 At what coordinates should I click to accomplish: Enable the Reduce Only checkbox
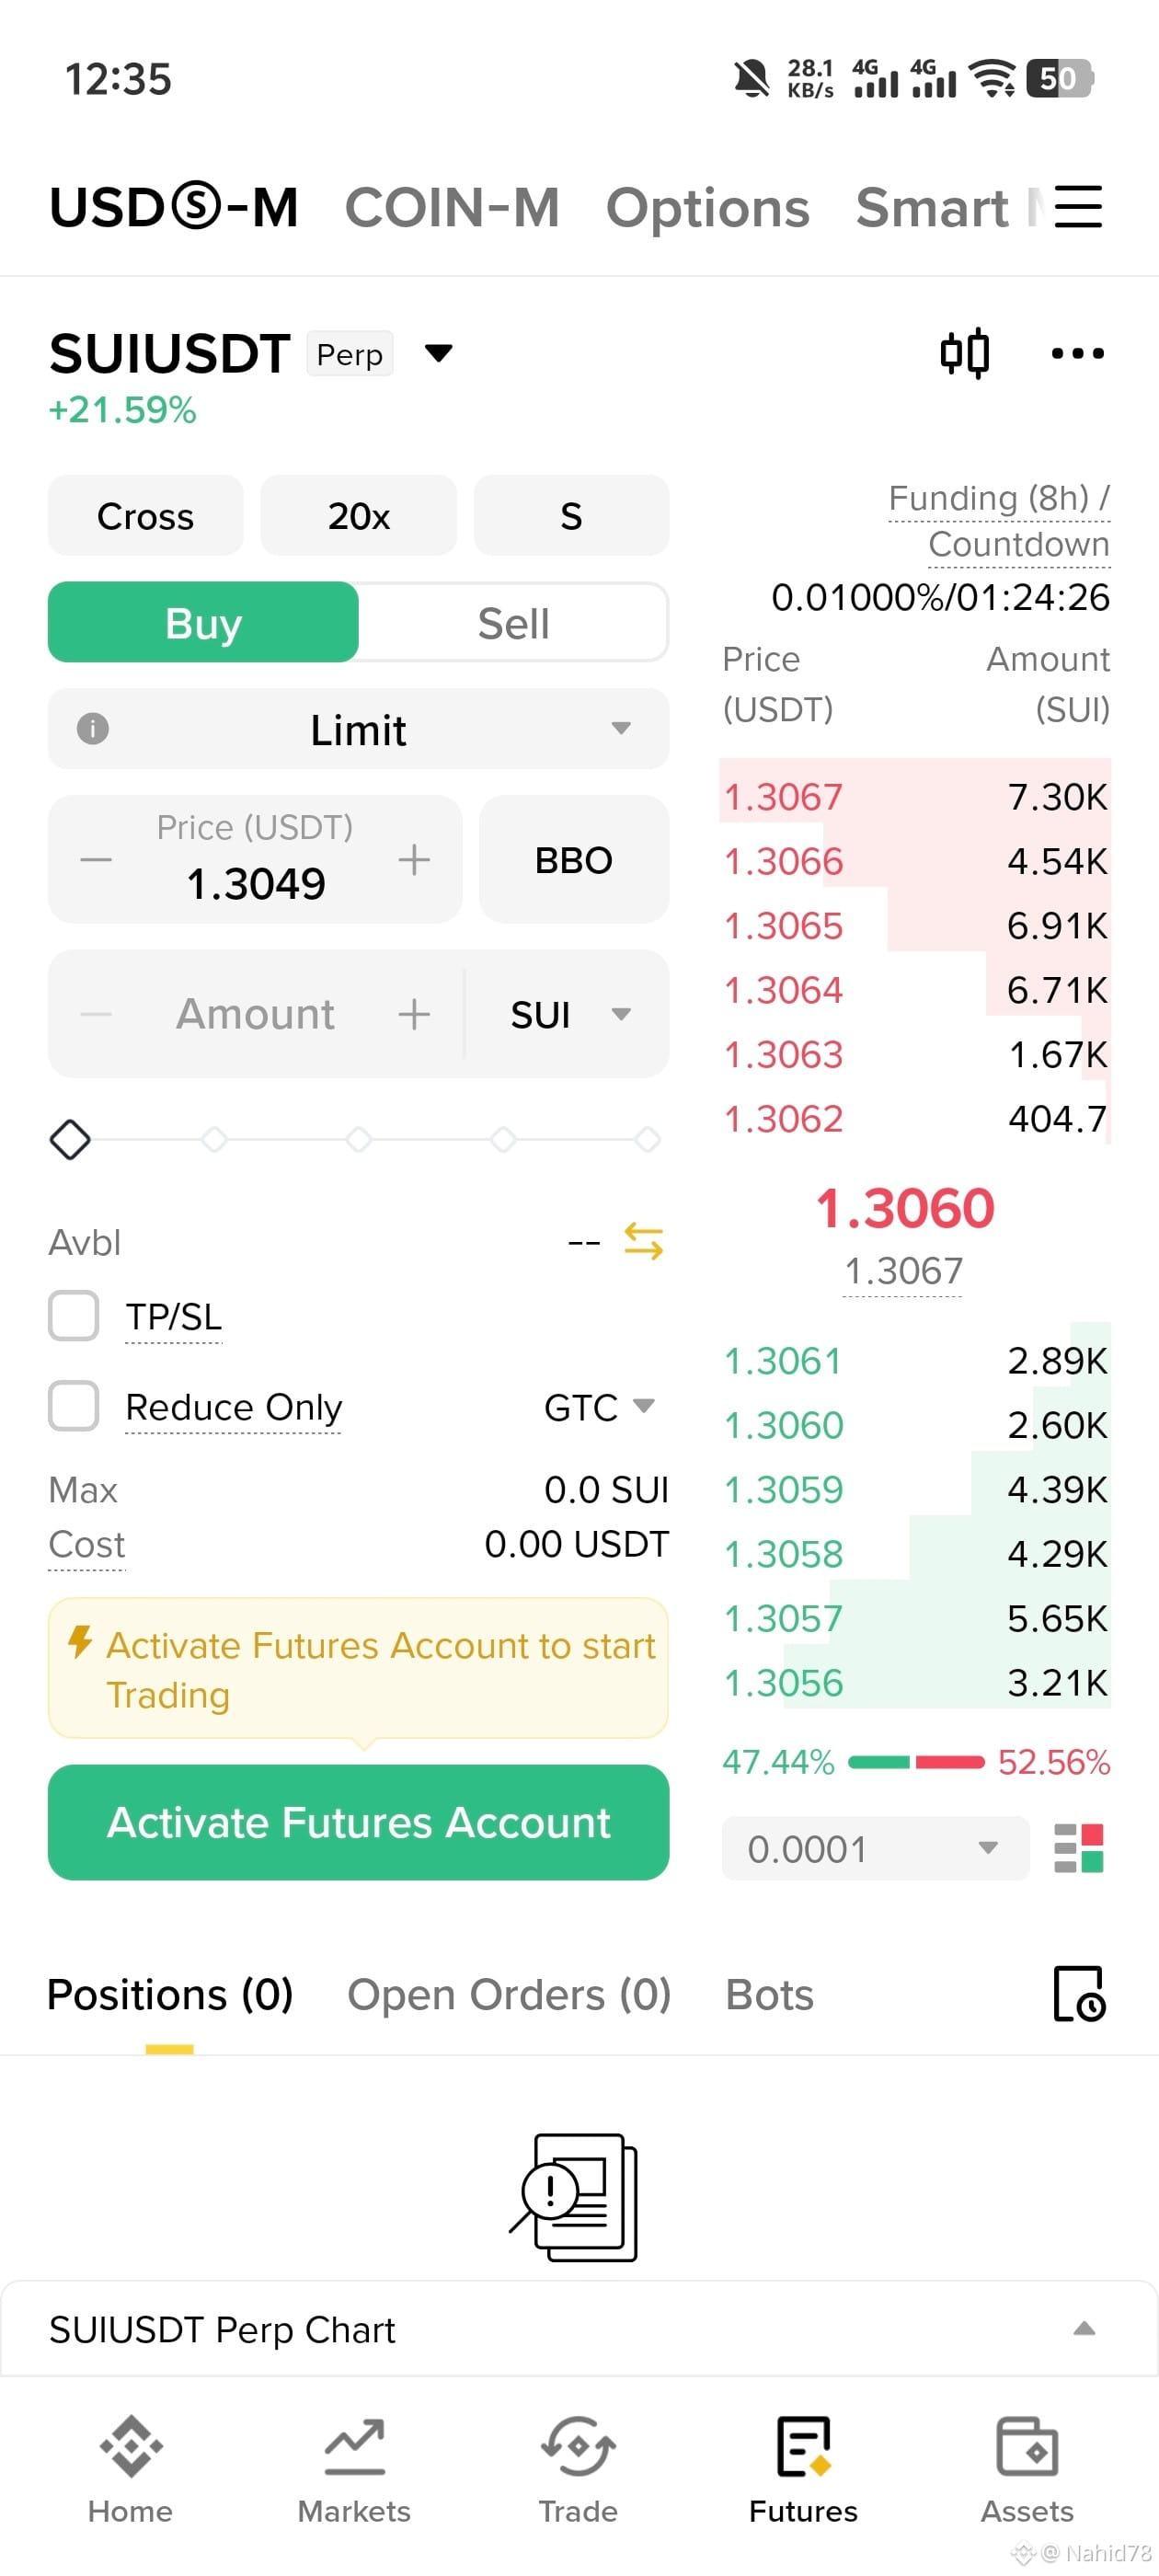[74, 1405]
